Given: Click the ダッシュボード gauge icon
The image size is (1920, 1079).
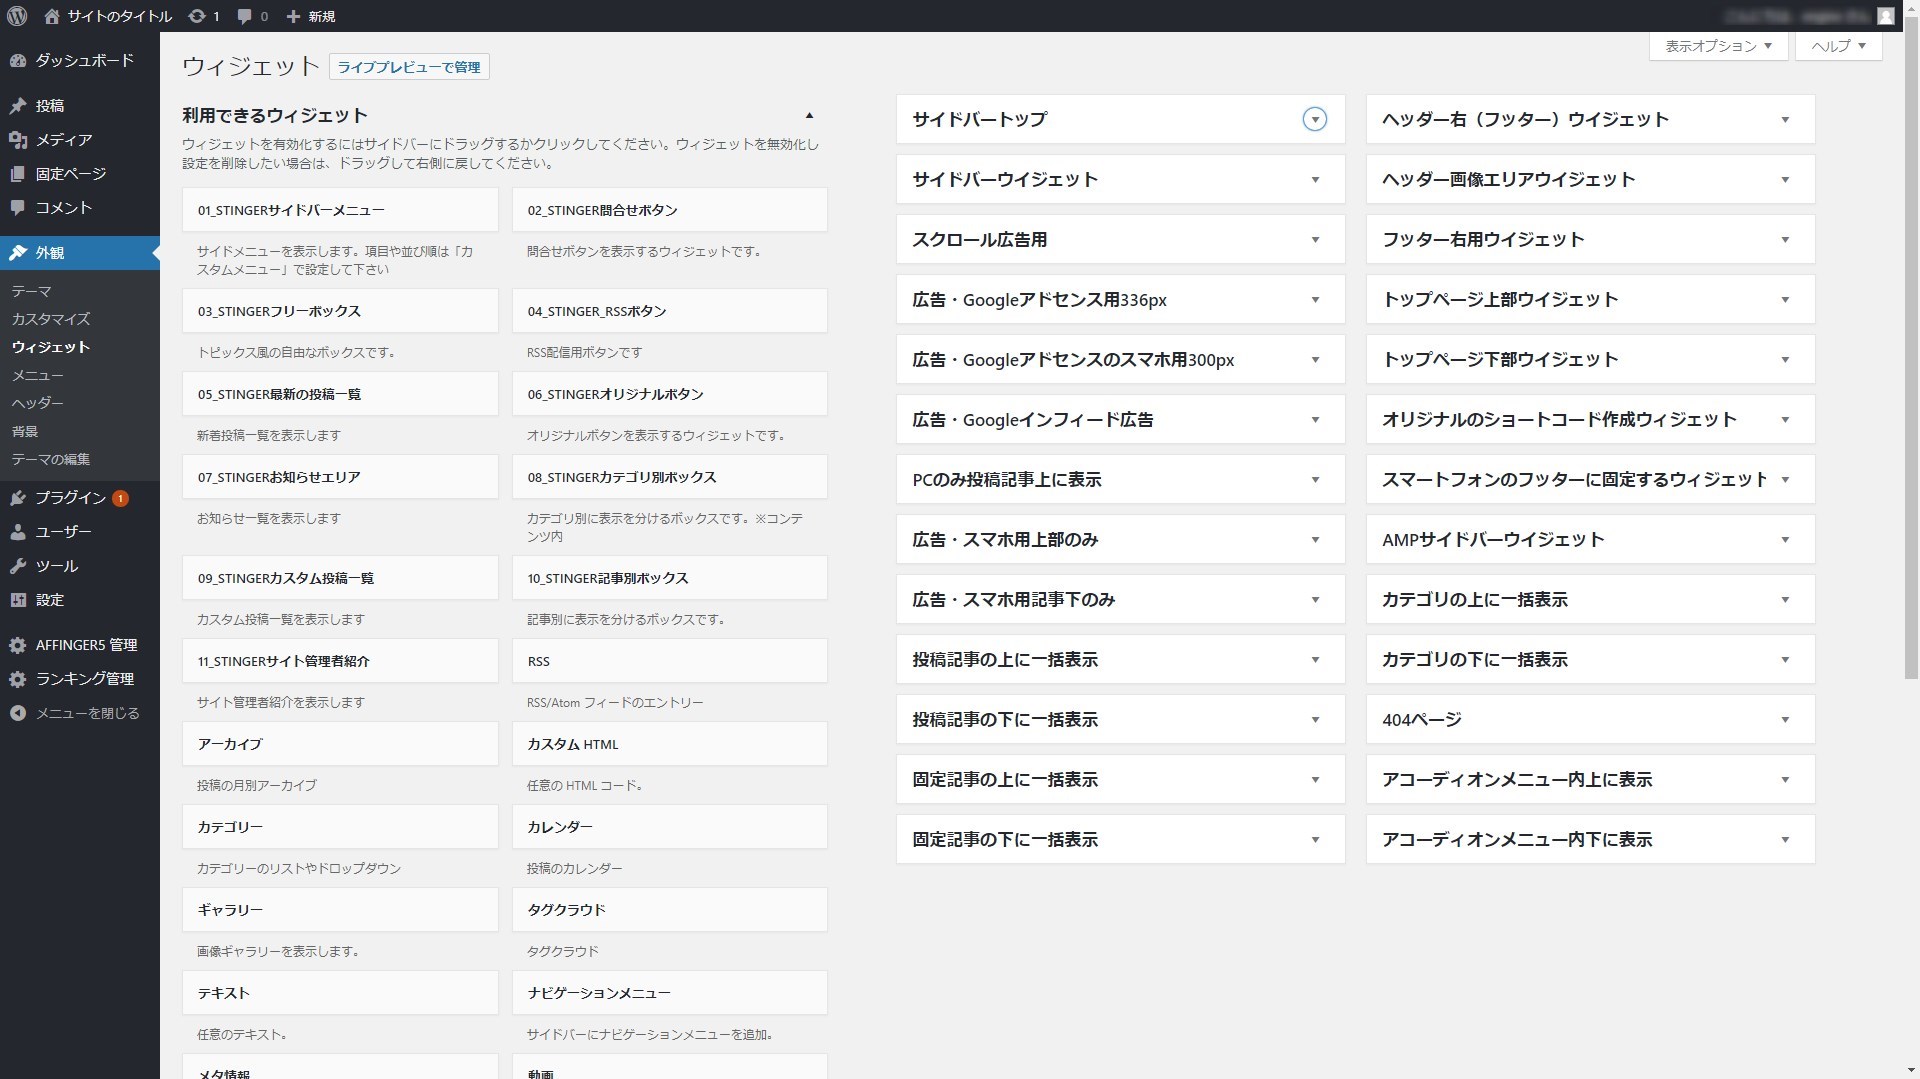Looking at the screenshot, I should [x=18, y=61].
